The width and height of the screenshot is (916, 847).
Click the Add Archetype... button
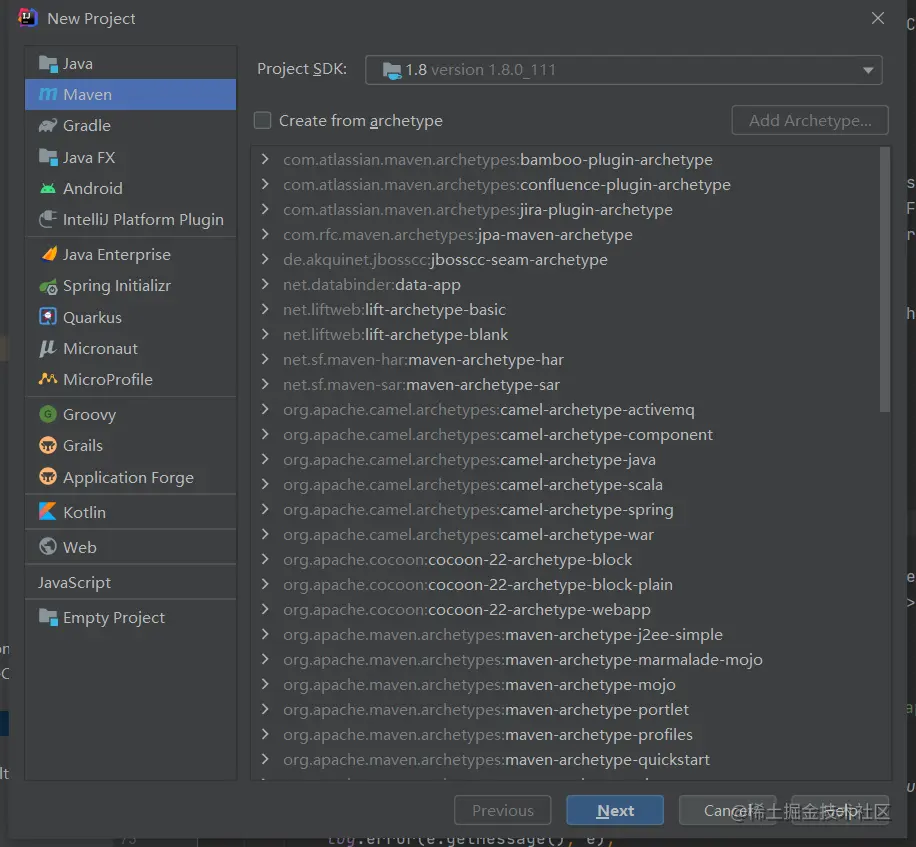810,120
